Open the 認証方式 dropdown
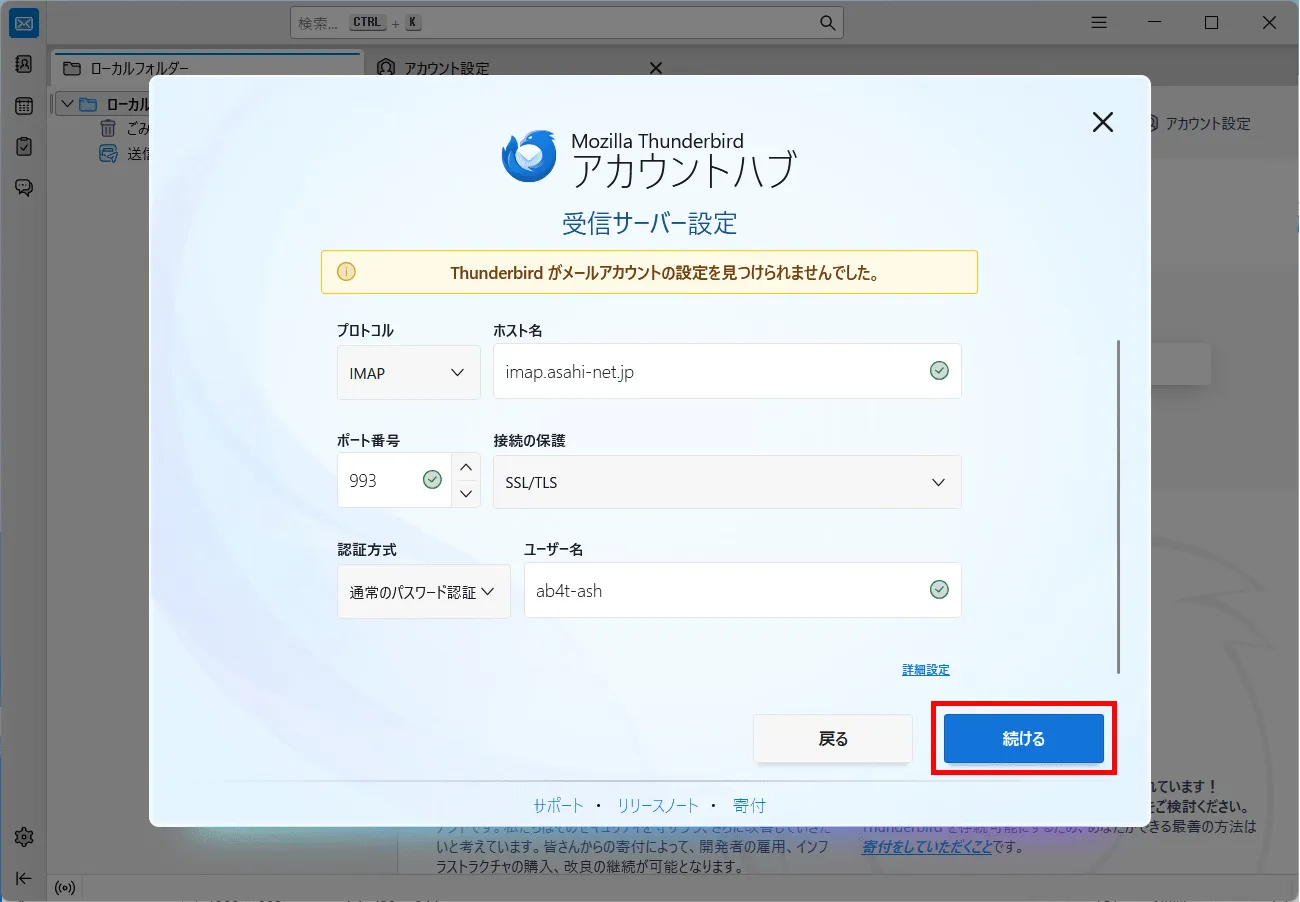The image size is (1300, 902). tap(423, 591)
